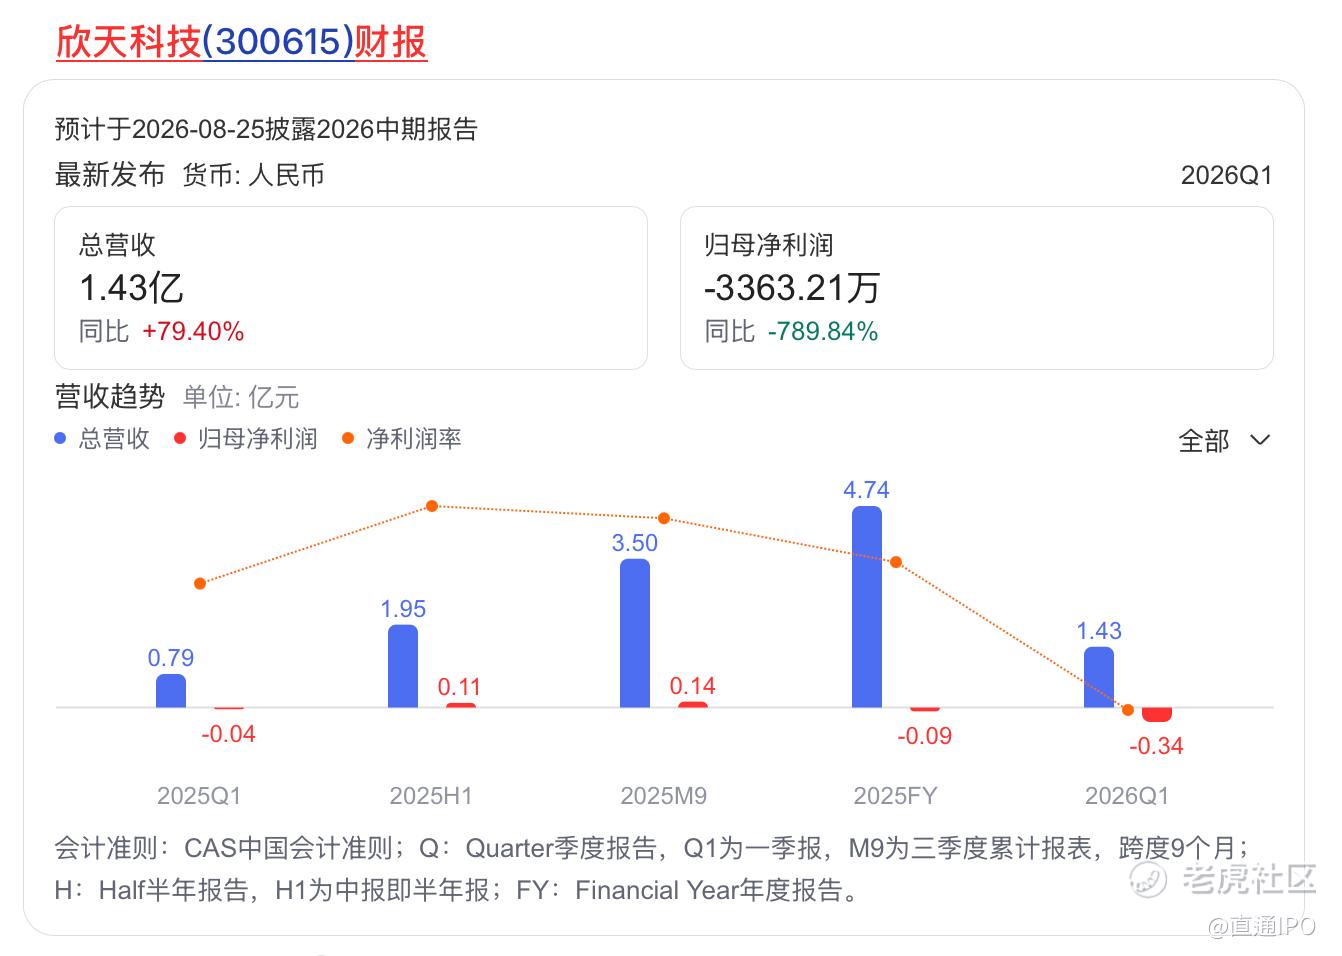Screen dimensions: 1342x956
Task: Click the 4.74 revenue value label
Action: [867, 490]
